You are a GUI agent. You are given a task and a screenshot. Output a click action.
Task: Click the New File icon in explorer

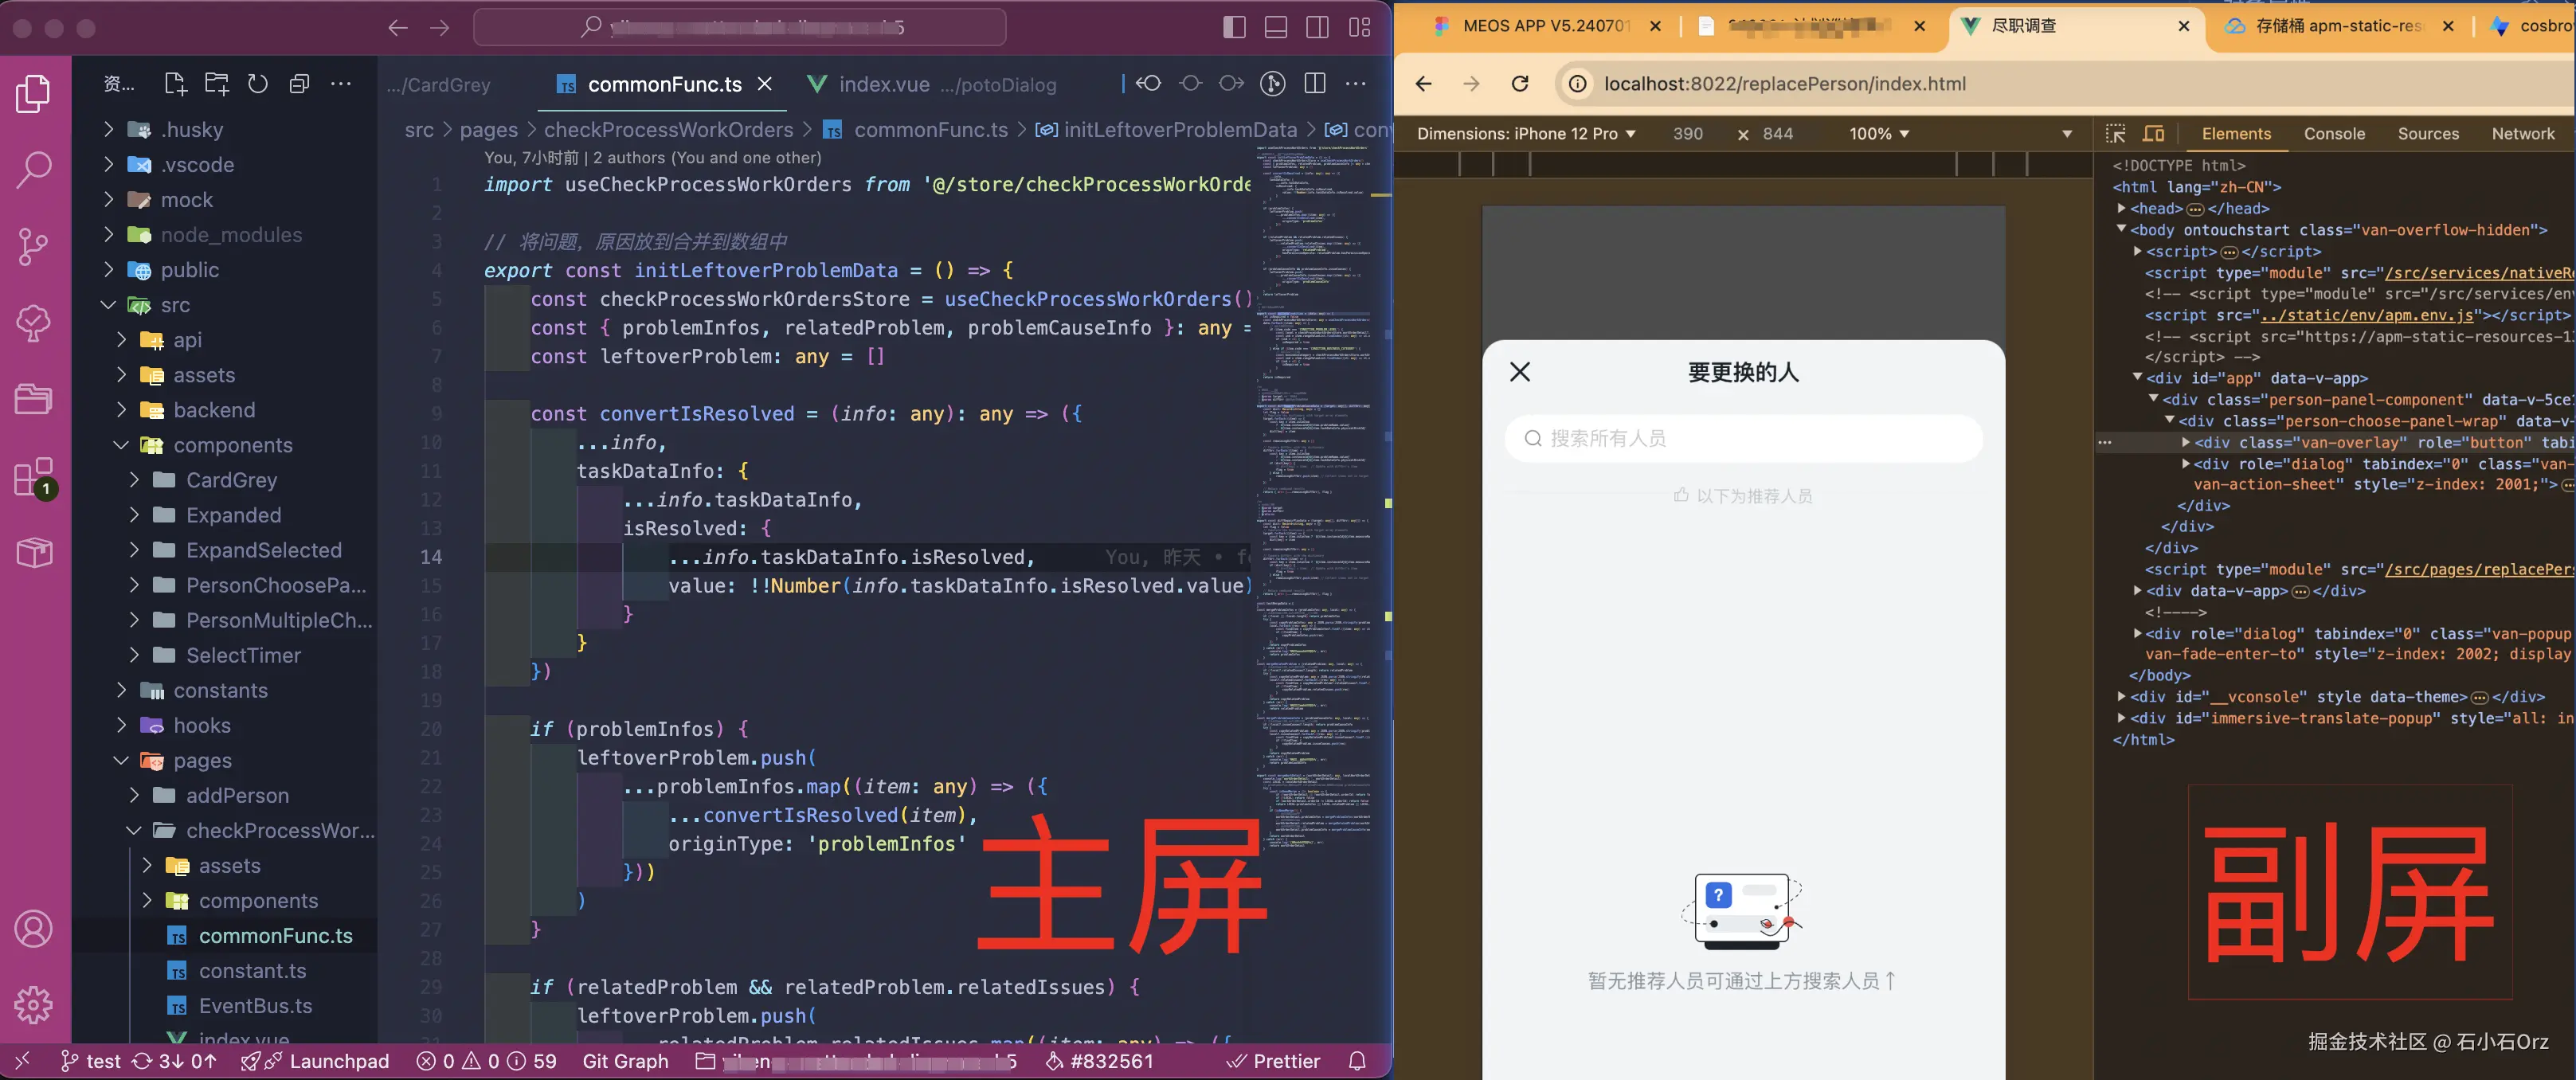[x=175, y=84]
